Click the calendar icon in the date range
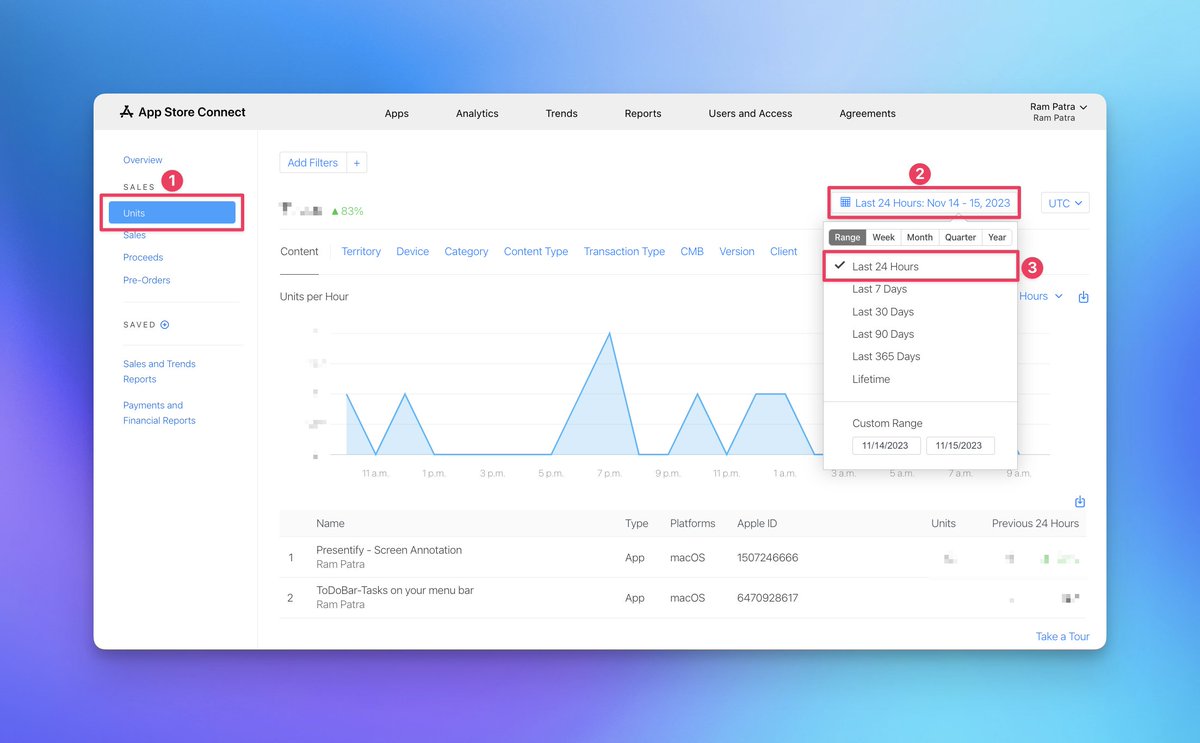The height and width of the screenshot is (743, 1200). tap(845, 203)
